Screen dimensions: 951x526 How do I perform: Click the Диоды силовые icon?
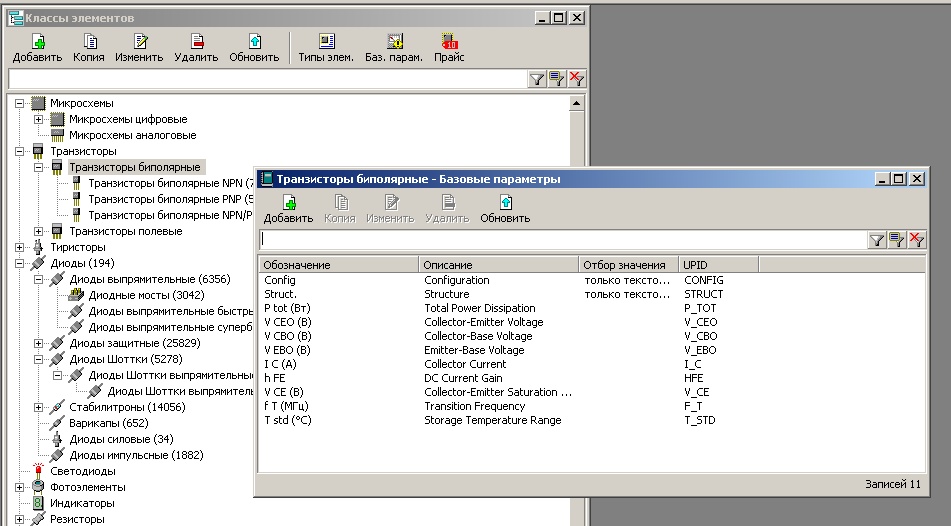click(x=57, y=439)
